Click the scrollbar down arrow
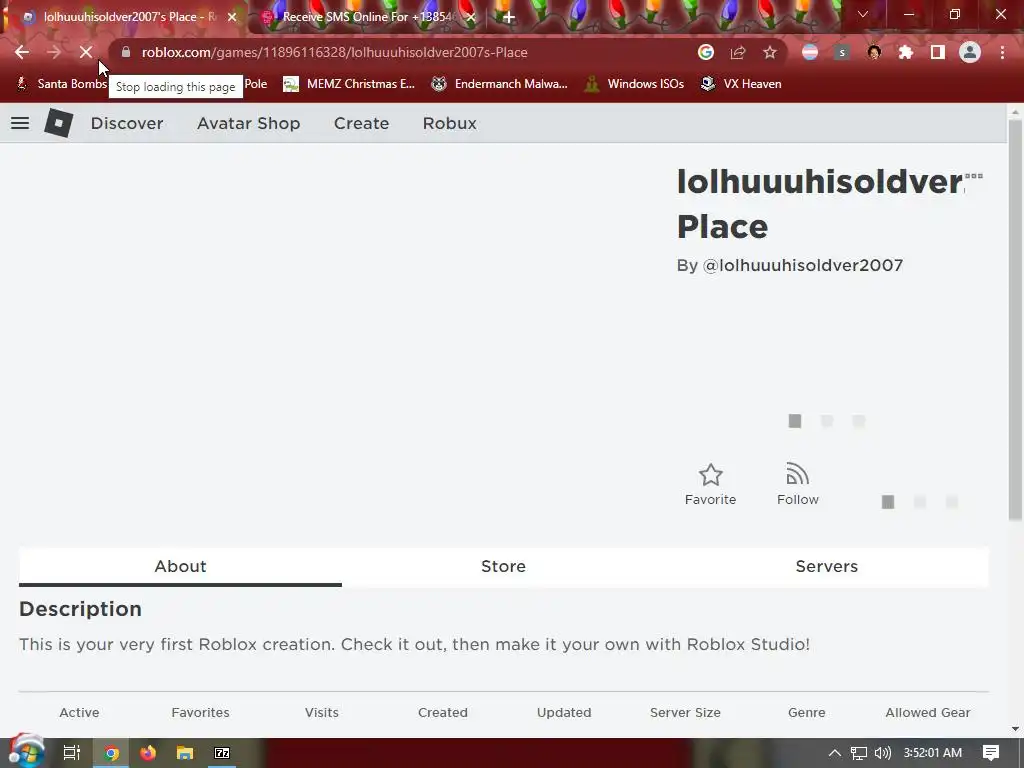1024x768 pixels. [1015, 728]
